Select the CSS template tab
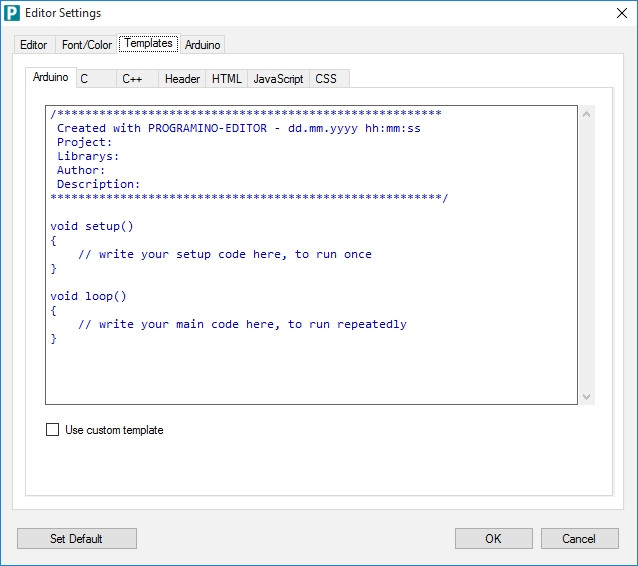This screenshot has width=638, height=566. pos(329,79)
